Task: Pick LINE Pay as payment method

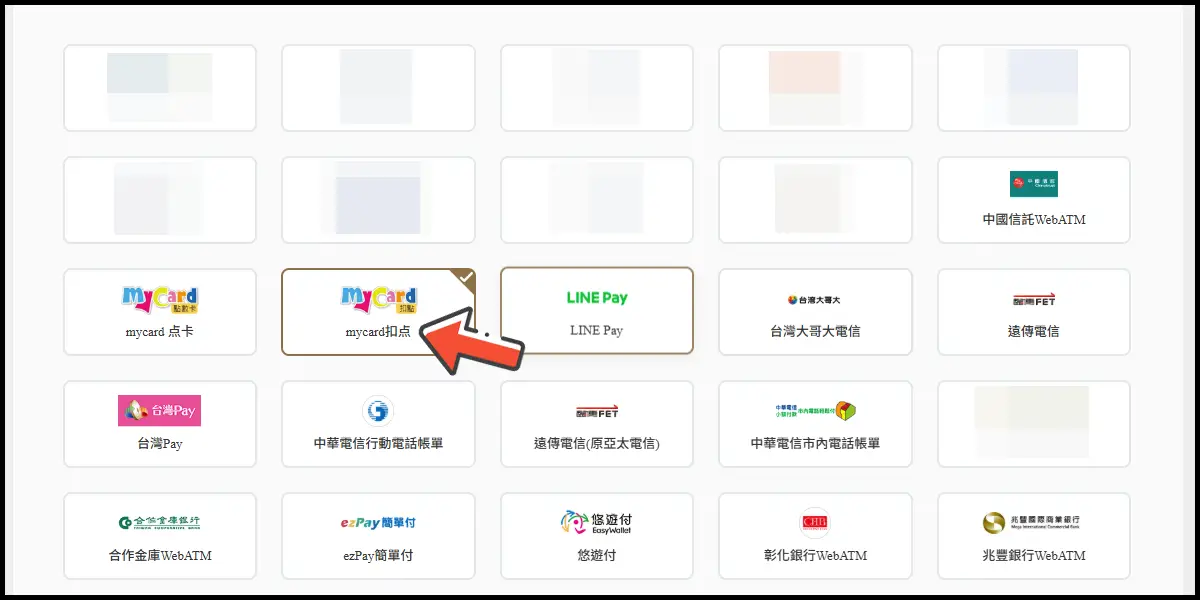Action: coord(596,311)
